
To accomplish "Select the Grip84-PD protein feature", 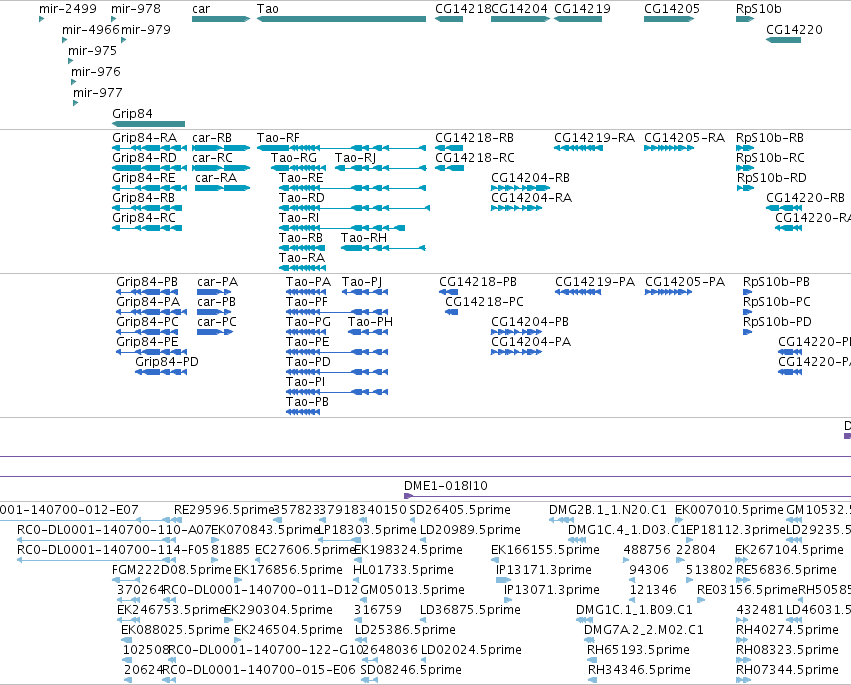I will click(161, 372).
